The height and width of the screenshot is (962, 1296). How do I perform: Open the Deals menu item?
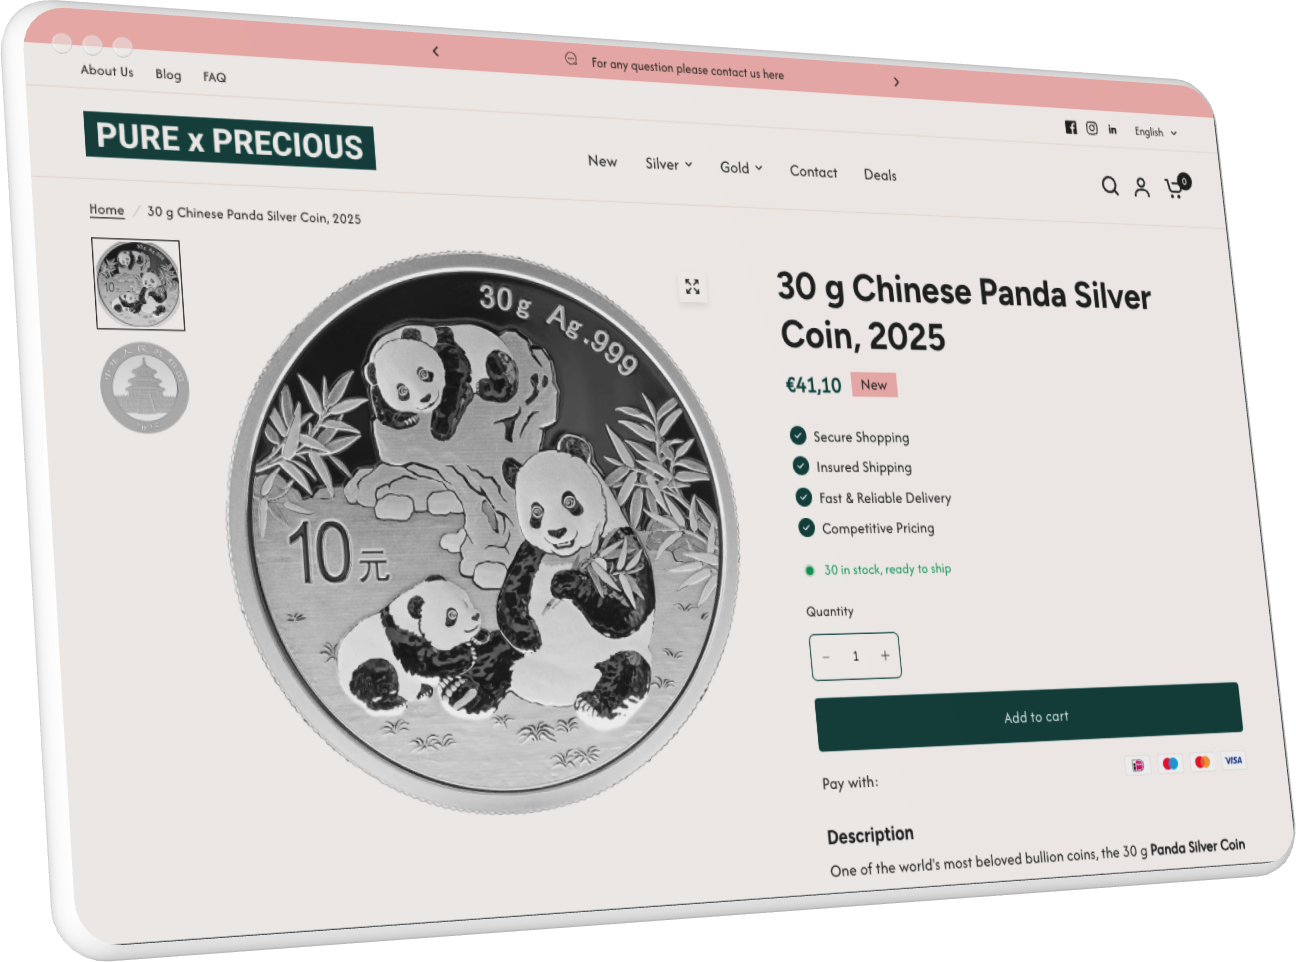pos(880,175)
